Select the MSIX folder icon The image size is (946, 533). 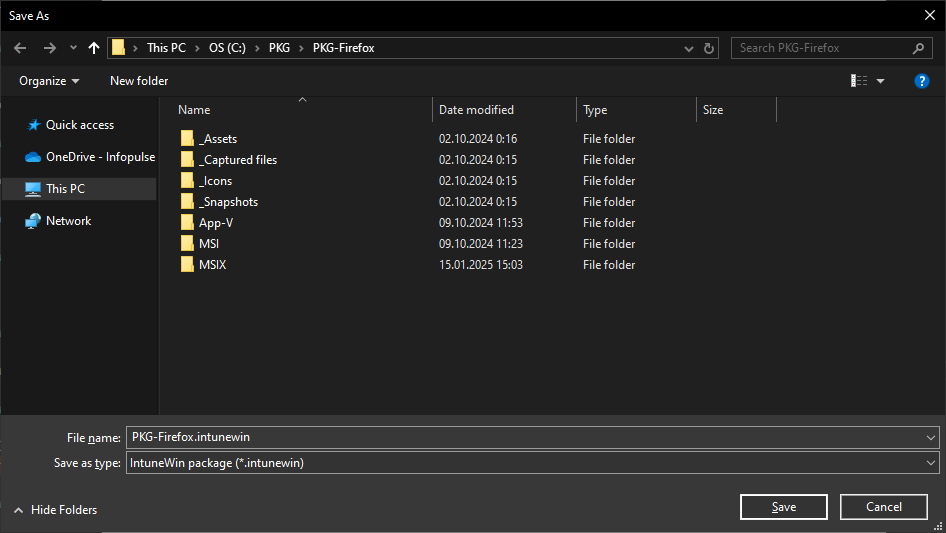pos(187,264)
